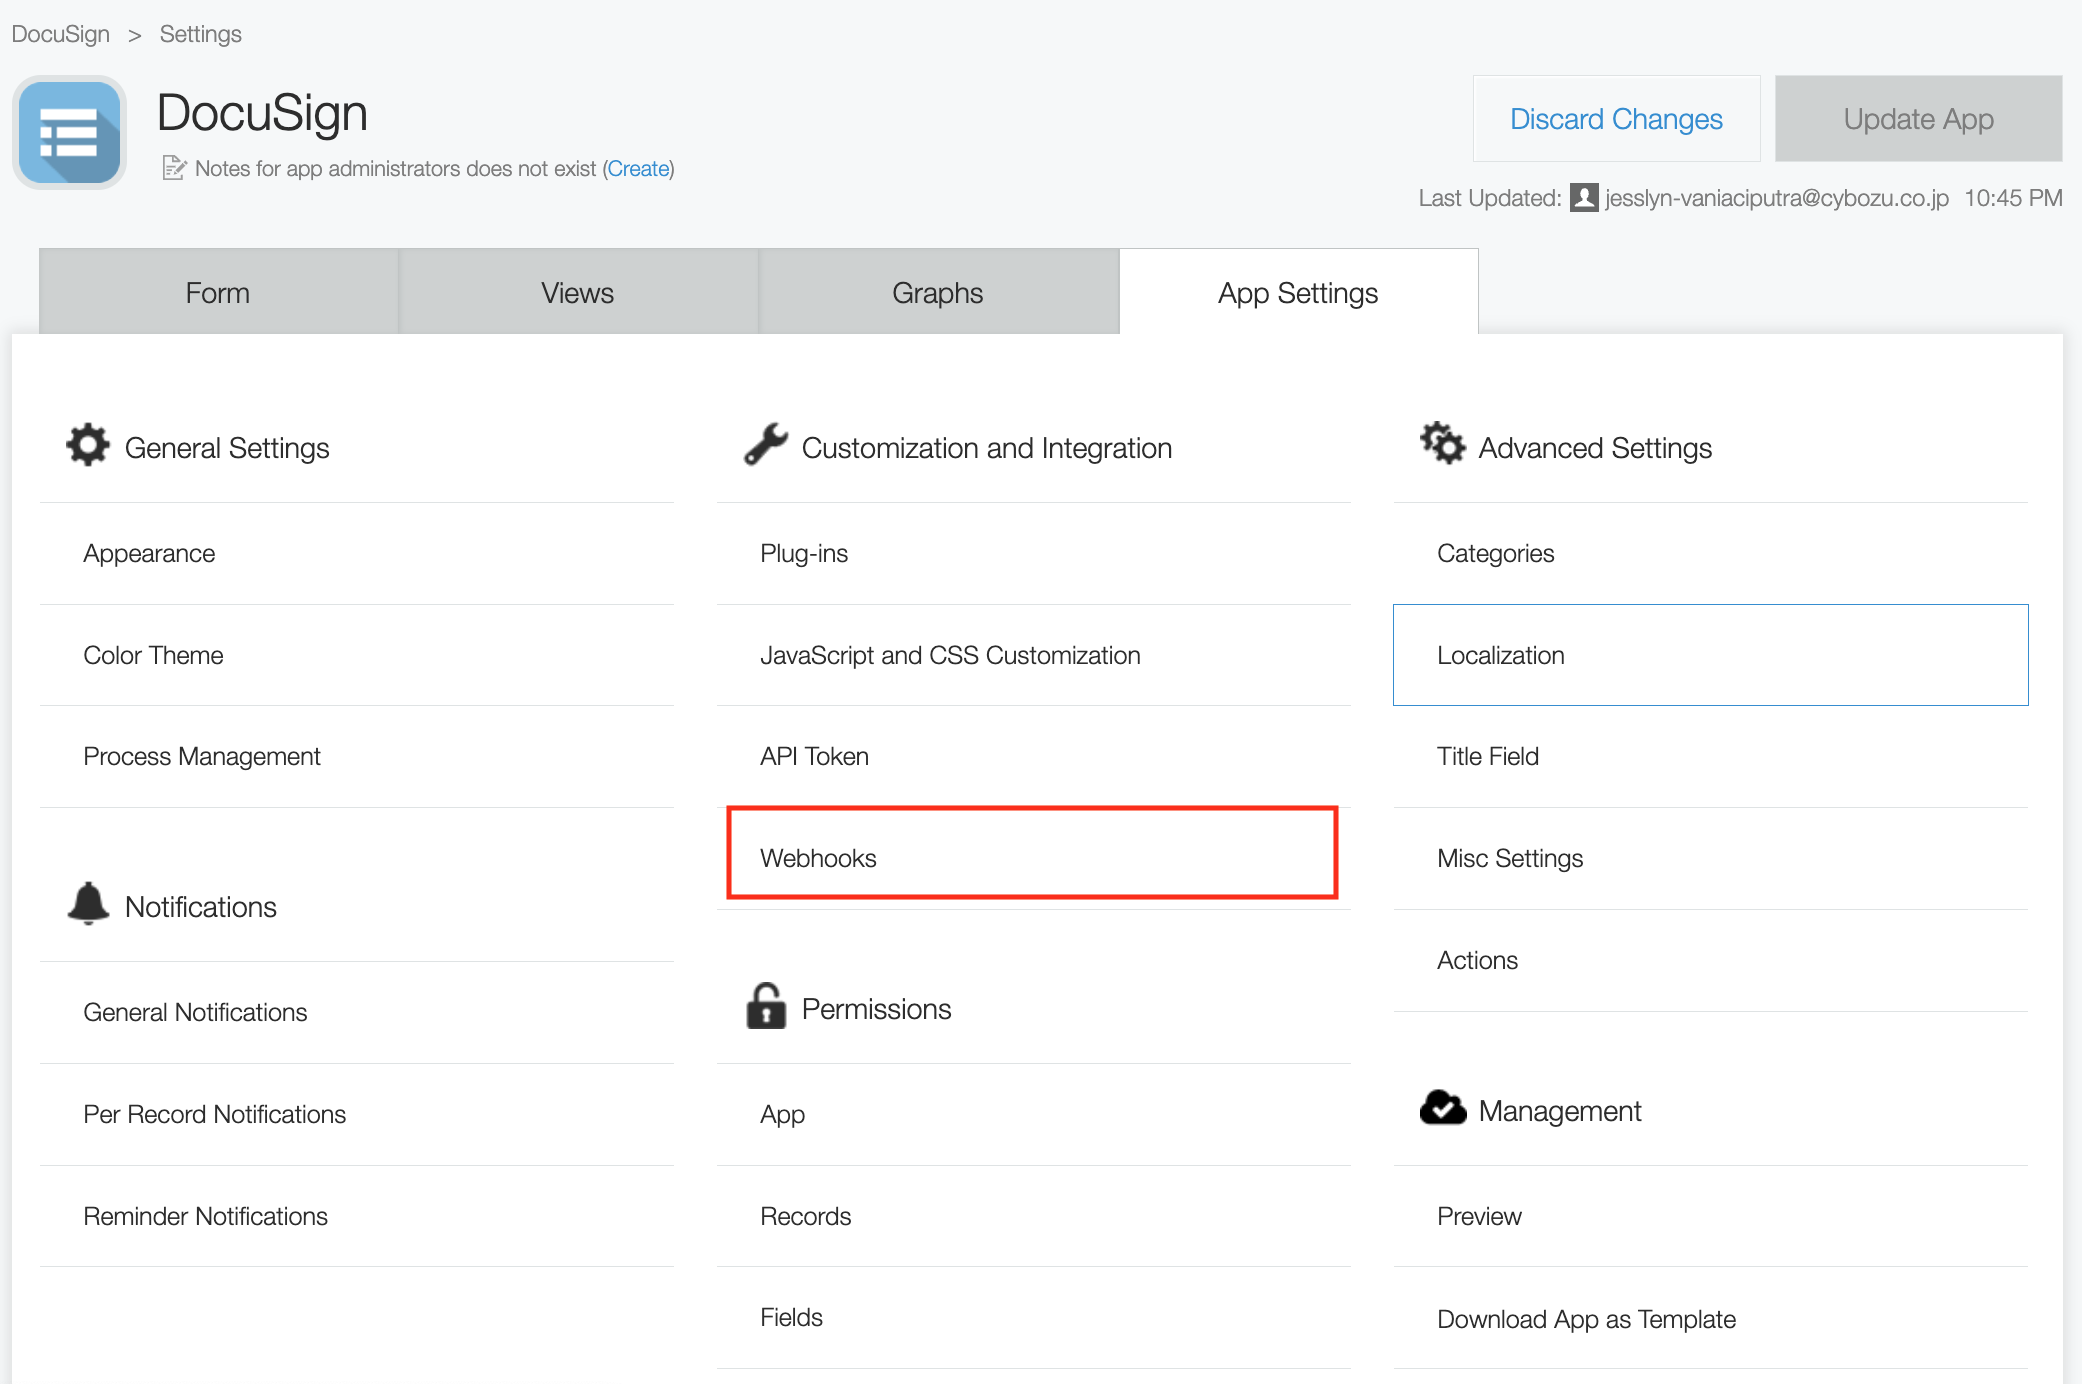Switch to the Form tab
The height and width of the screenshot is (1384, 2082).
(218, 292)
